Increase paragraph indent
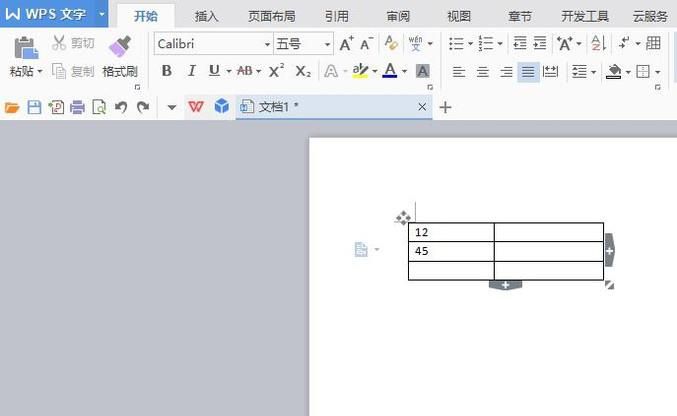This screenshot has width=677, height=416. click(x=540, y=43)
